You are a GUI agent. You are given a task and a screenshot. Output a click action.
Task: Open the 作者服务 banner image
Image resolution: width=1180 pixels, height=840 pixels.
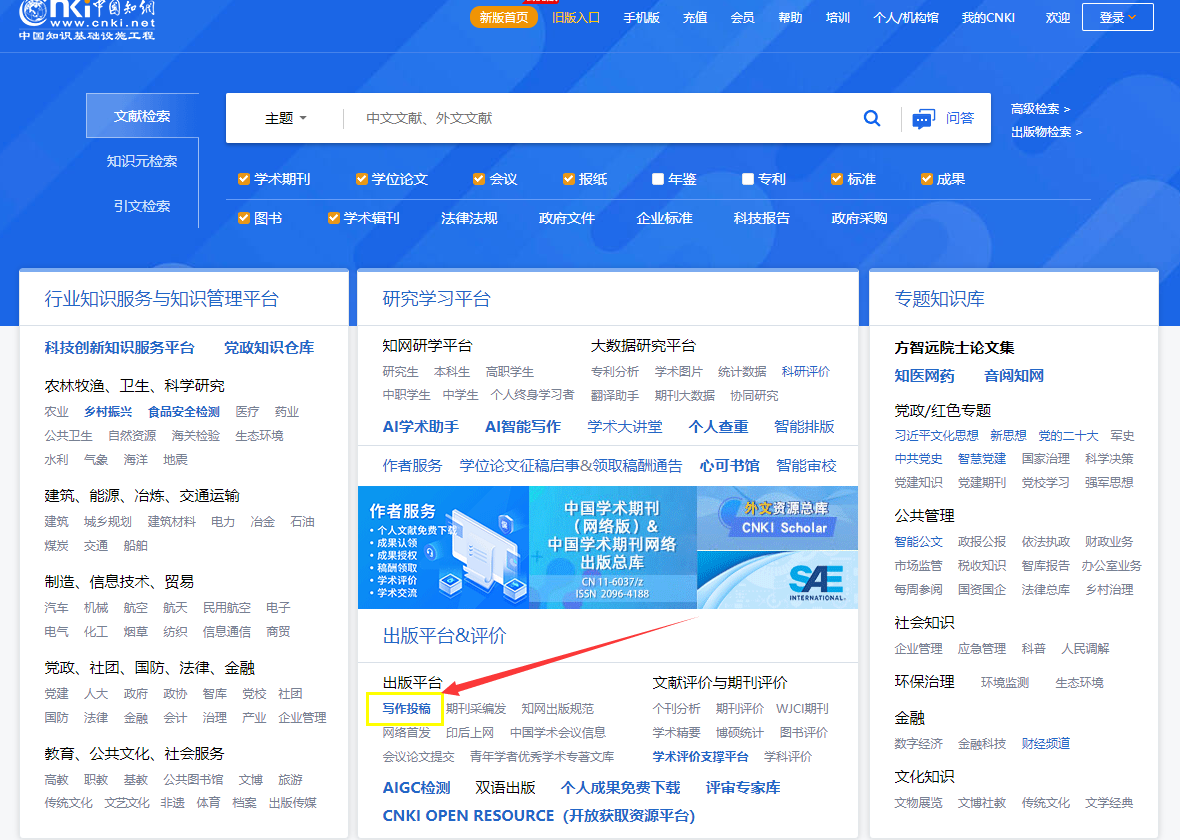(443, 547)
